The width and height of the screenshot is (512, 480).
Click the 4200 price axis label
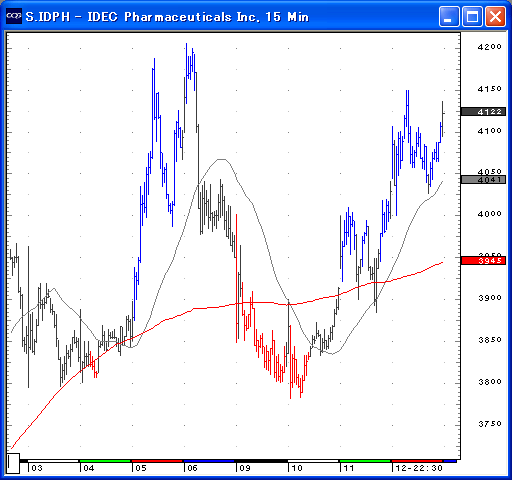pos(489,47)
